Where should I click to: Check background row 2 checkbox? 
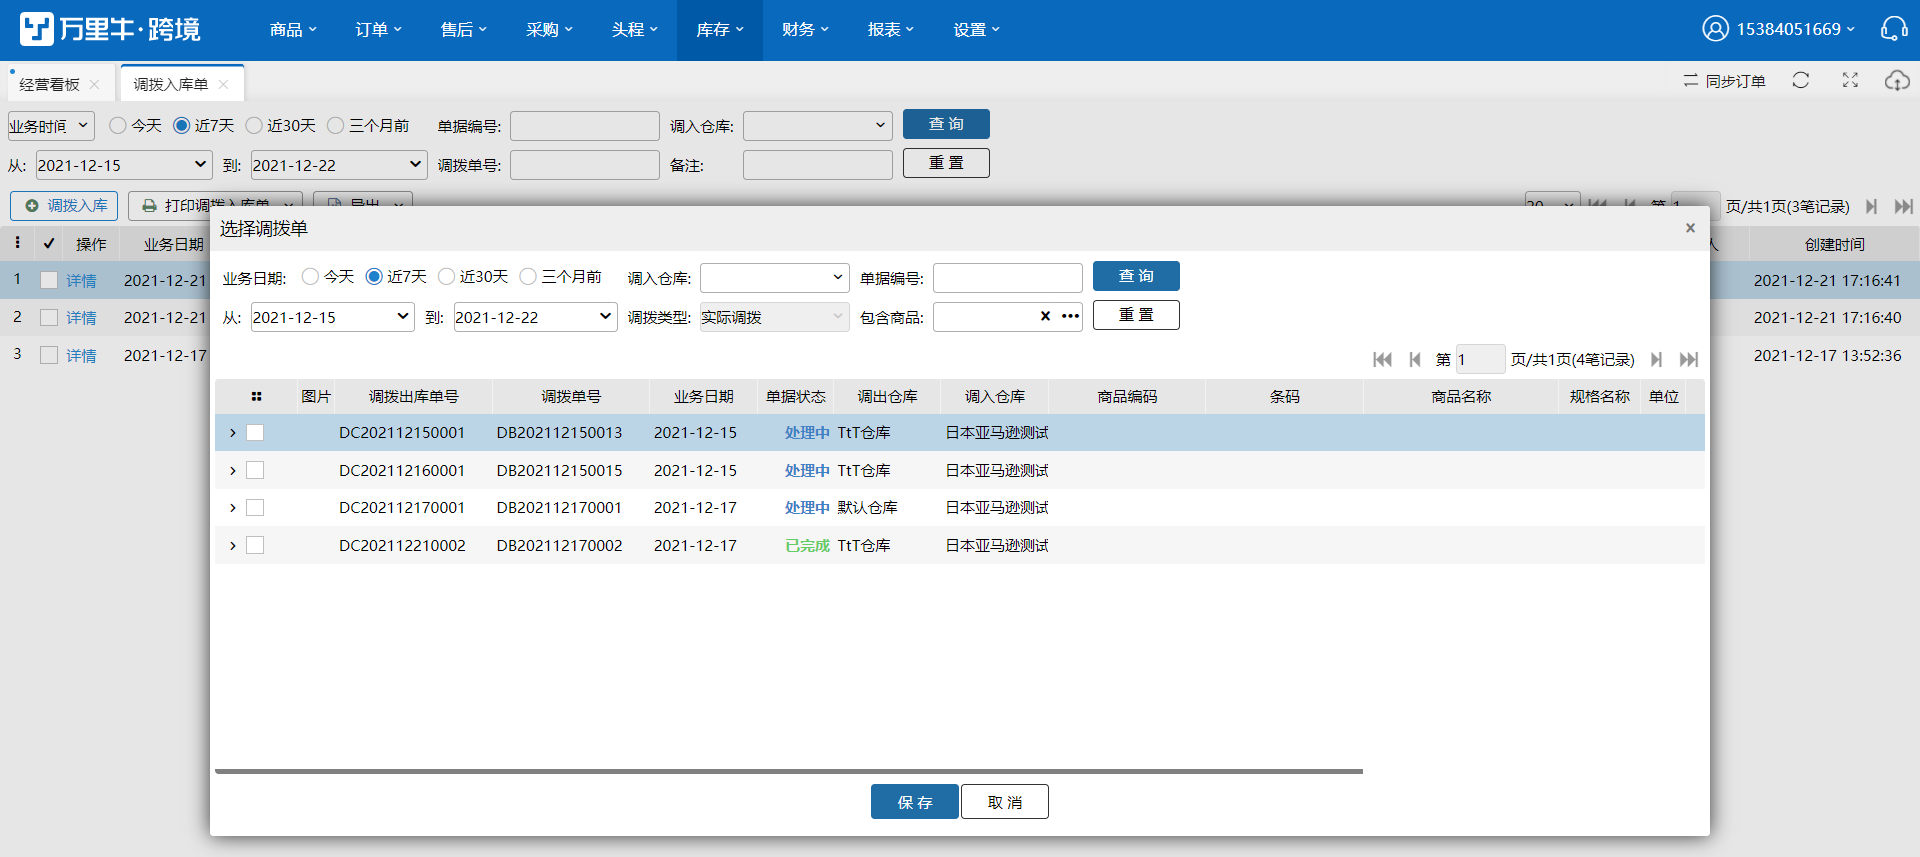pyautogui.click(x=48, y=317)
